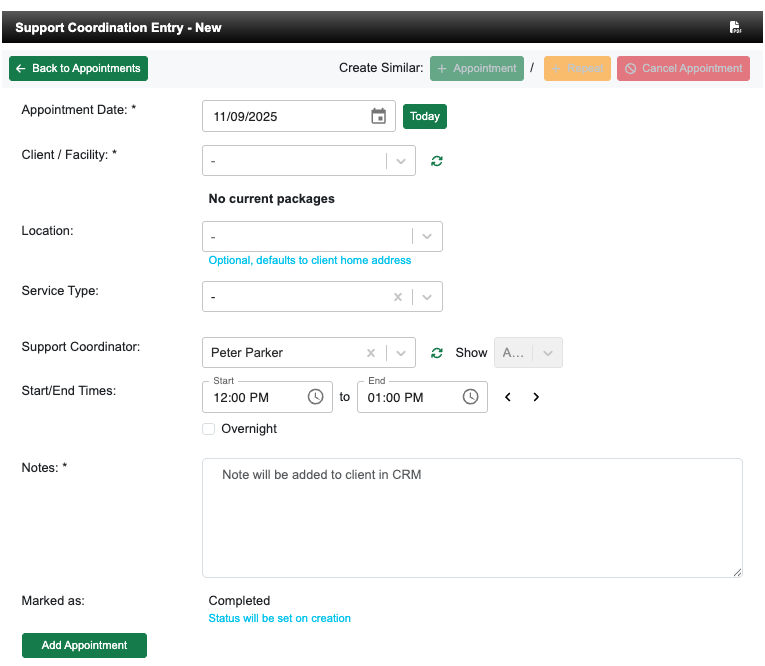This screenshot has width=765, height=666.
Task: Expand the Support Coordinator dropdown
Action: 401,353
